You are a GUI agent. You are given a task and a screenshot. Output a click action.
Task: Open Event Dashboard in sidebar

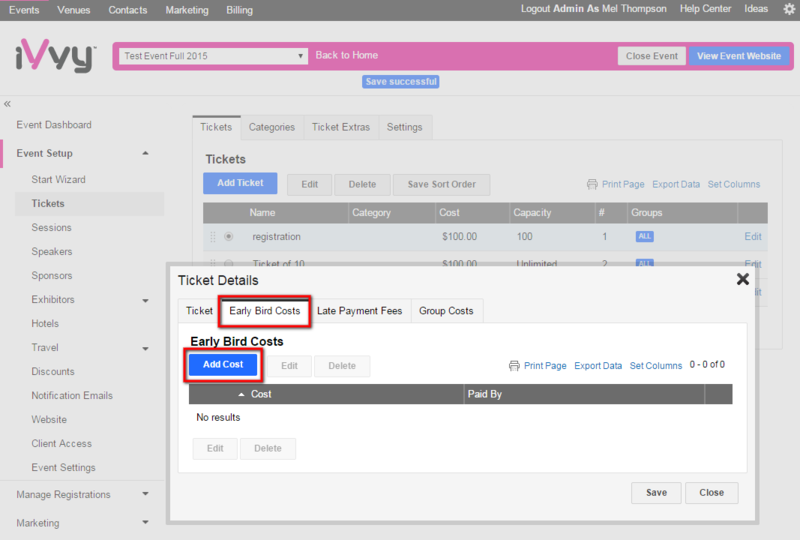[x=54, y=125]
